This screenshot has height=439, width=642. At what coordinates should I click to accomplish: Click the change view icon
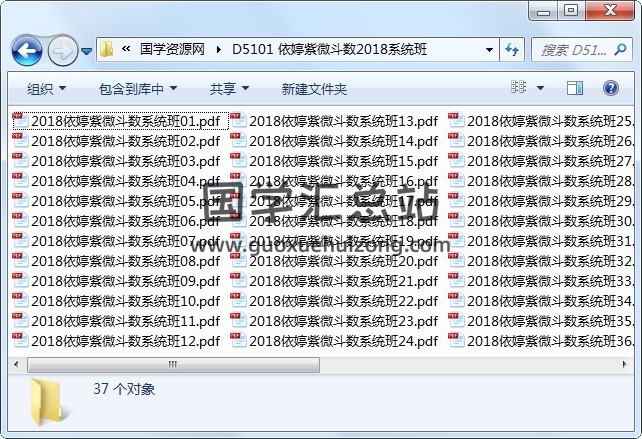coord(518,87)
